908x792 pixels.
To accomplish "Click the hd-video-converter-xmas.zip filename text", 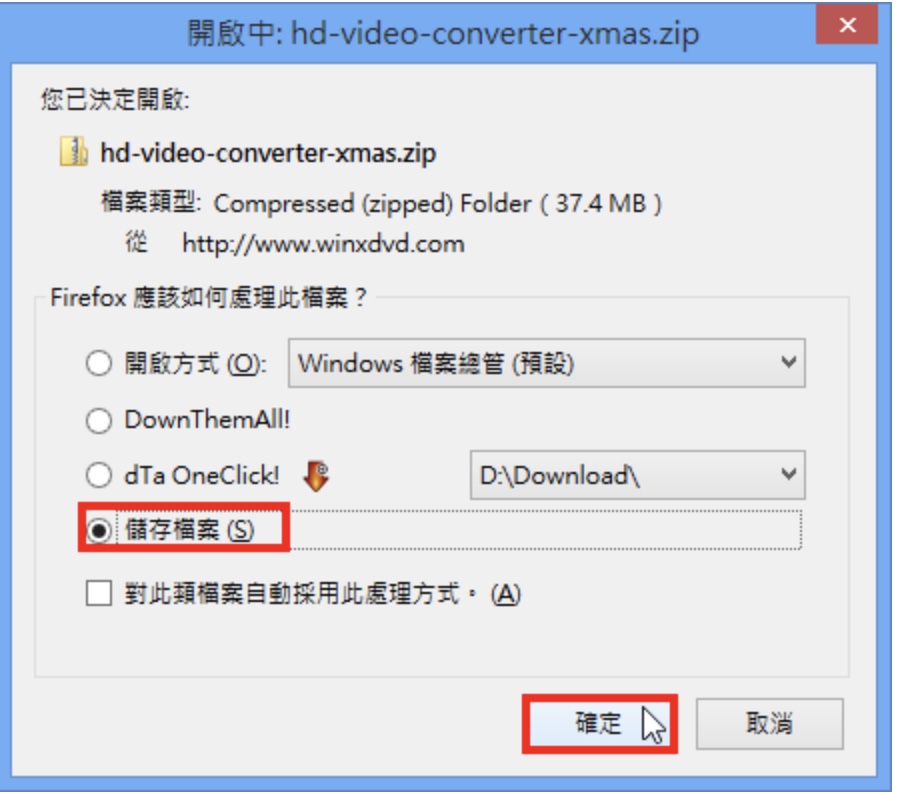I will 268,153.
